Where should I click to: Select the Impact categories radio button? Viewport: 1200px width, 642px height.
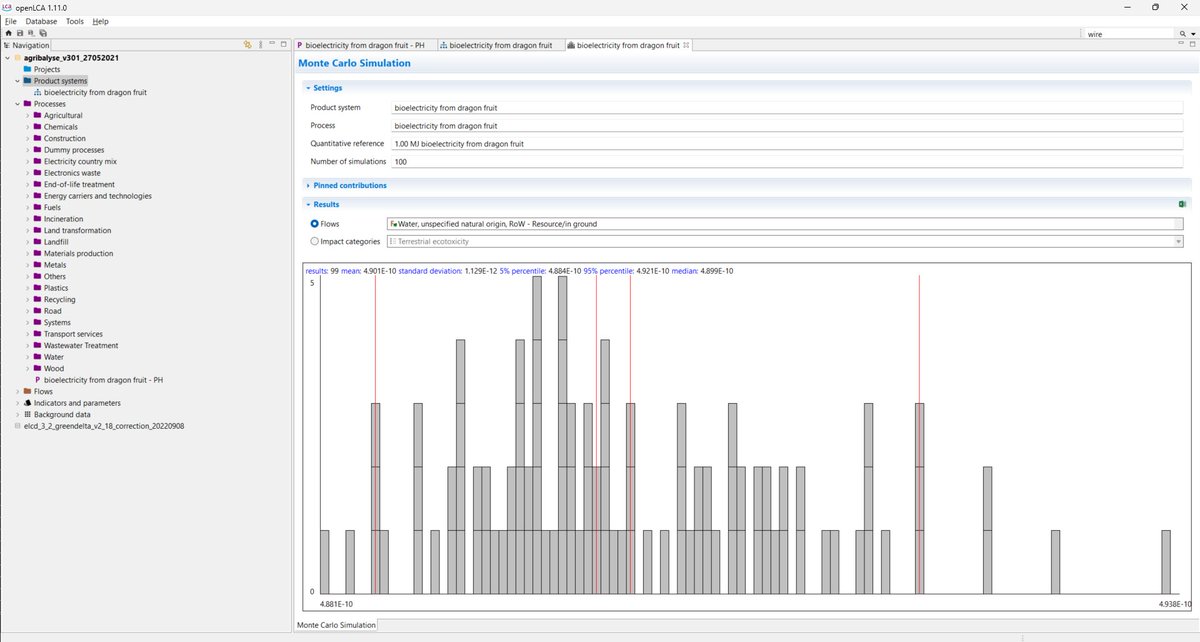[315, 241]
